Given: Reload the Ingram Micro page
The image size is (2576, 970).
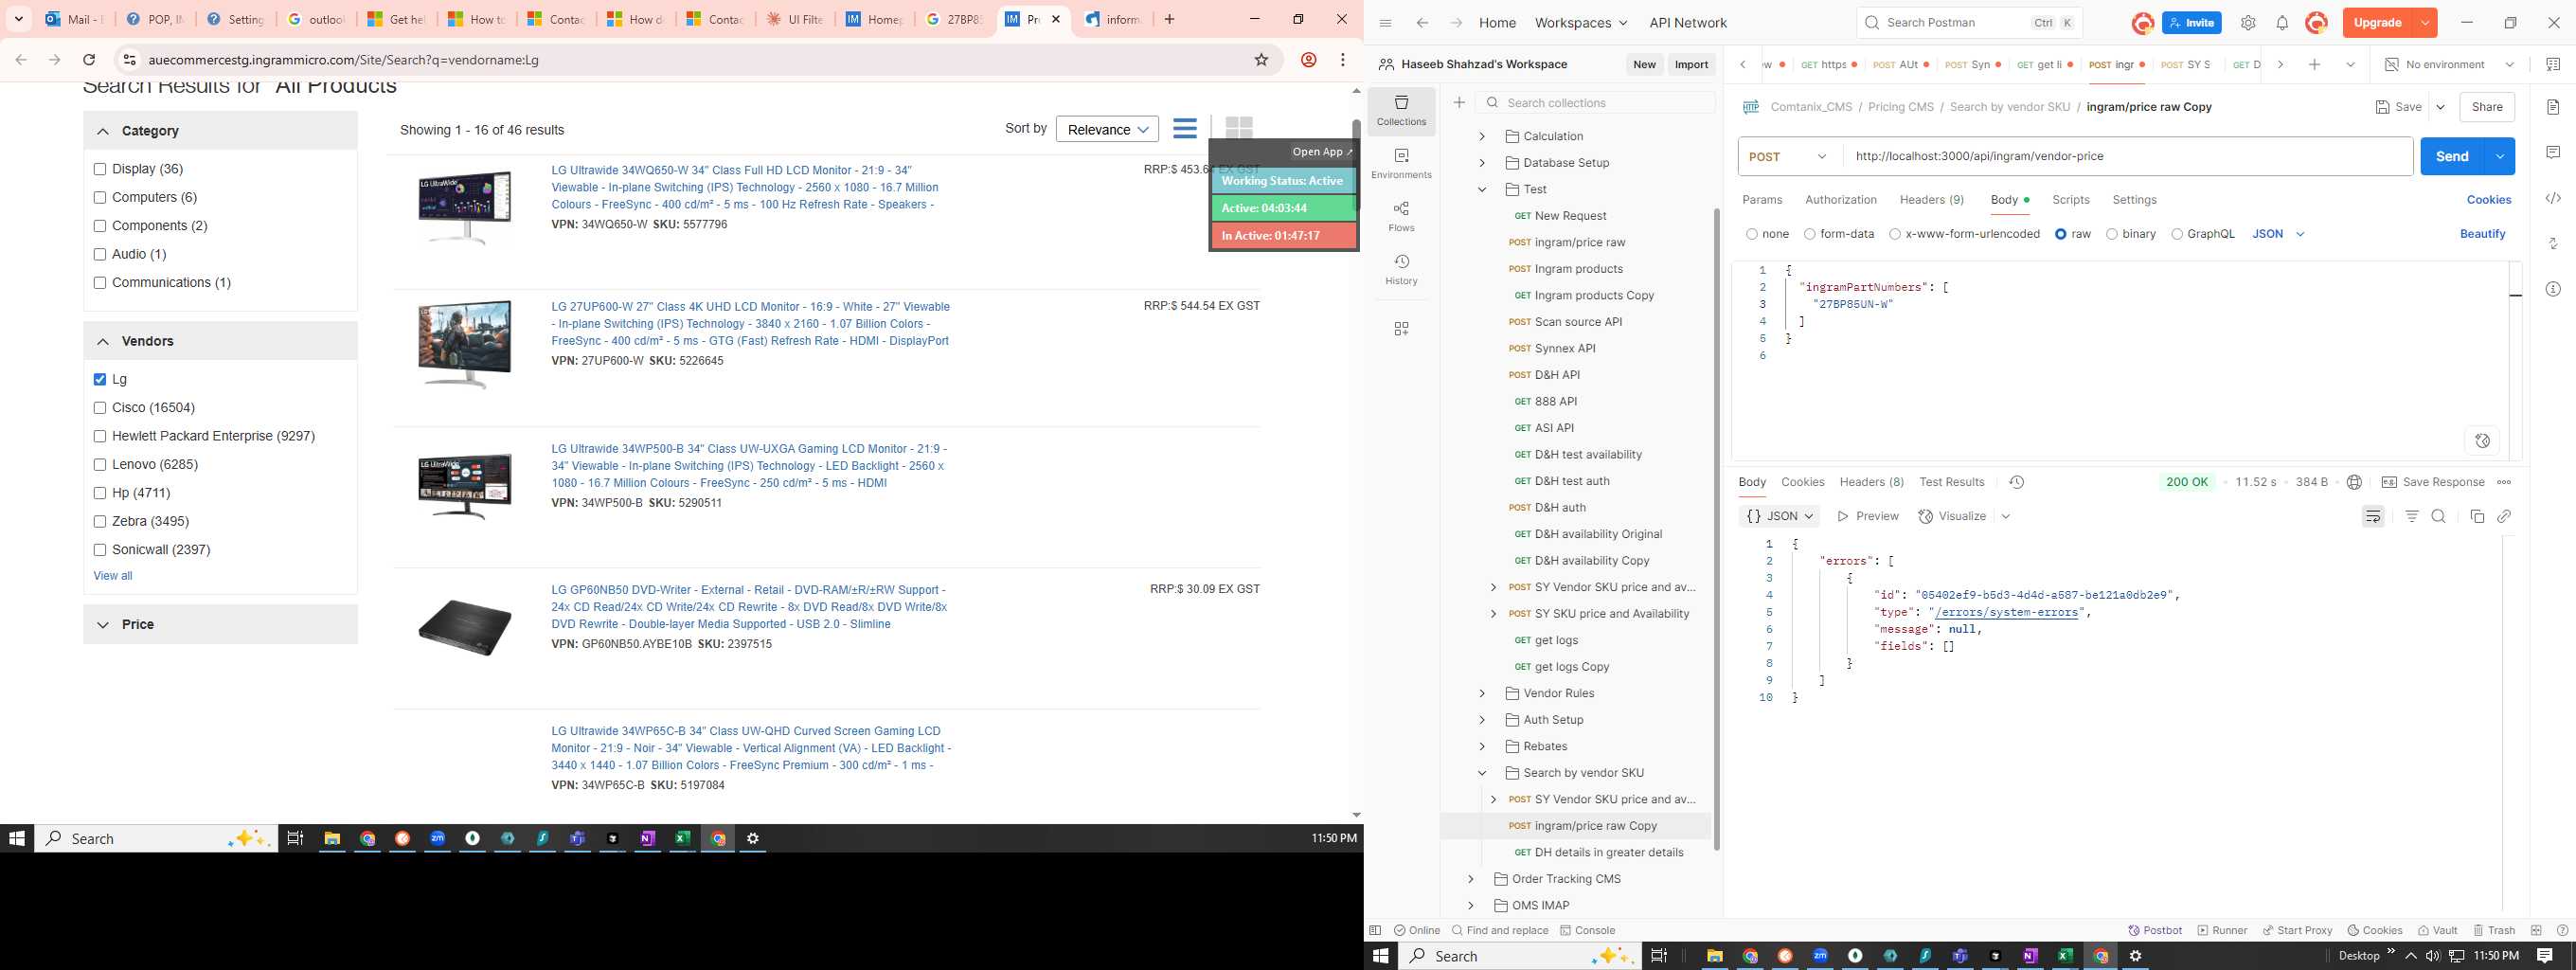Looking at the screenshot, I should [x=89, y=60].
